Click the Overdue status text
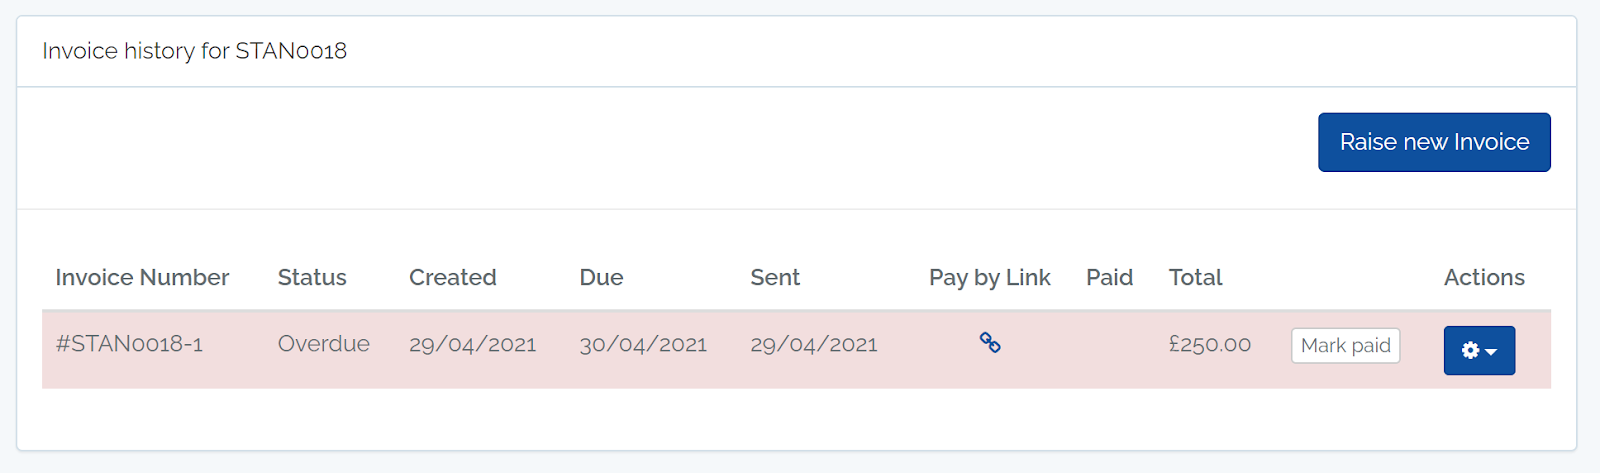Screen dimensions: 1600x473 323,344
